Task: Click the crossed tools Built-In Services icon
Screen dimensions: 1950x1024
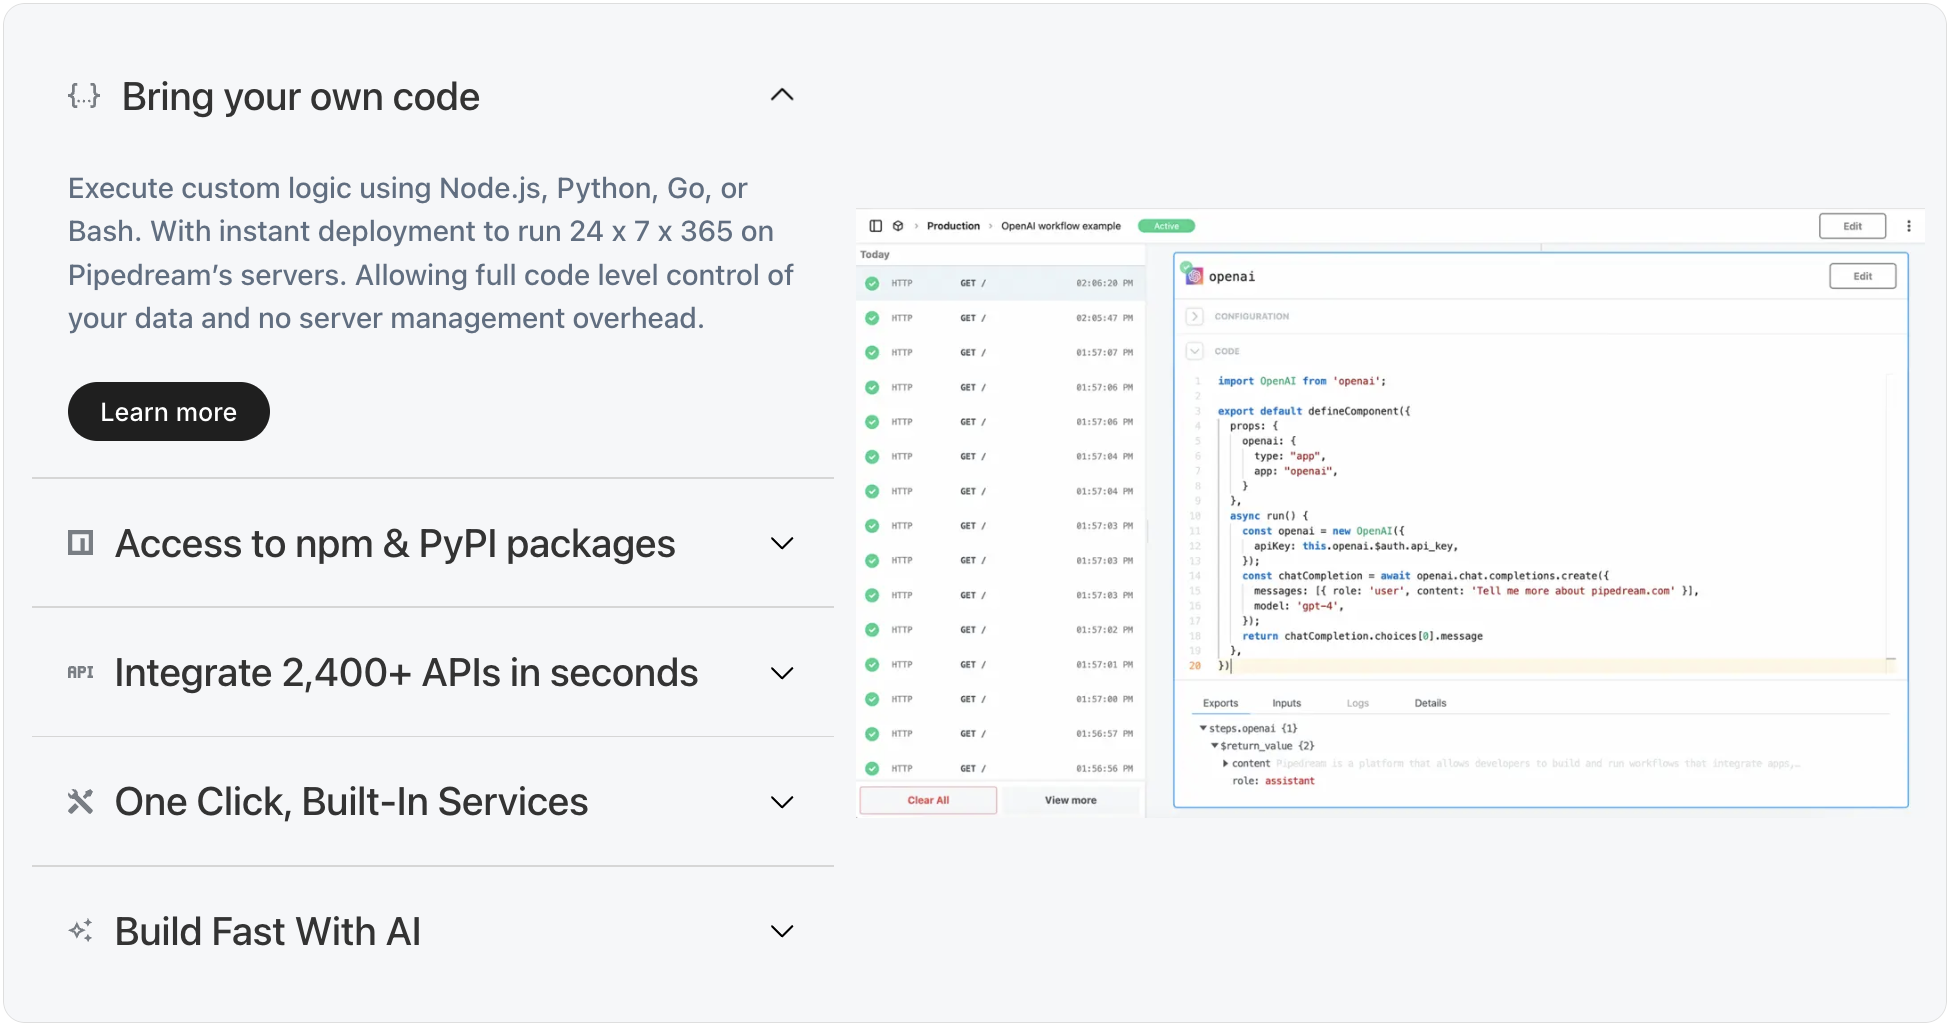Action: click(x=80, y=801)
